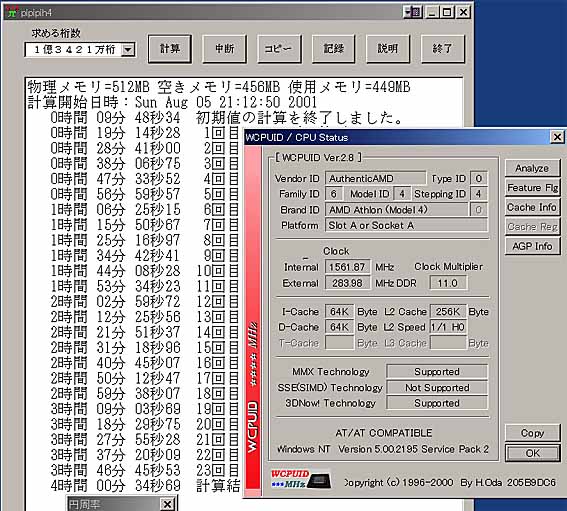Click the コピー button in pipipih4
The width and height of the screenshot is (567, 511).
[x=279, y=49]
